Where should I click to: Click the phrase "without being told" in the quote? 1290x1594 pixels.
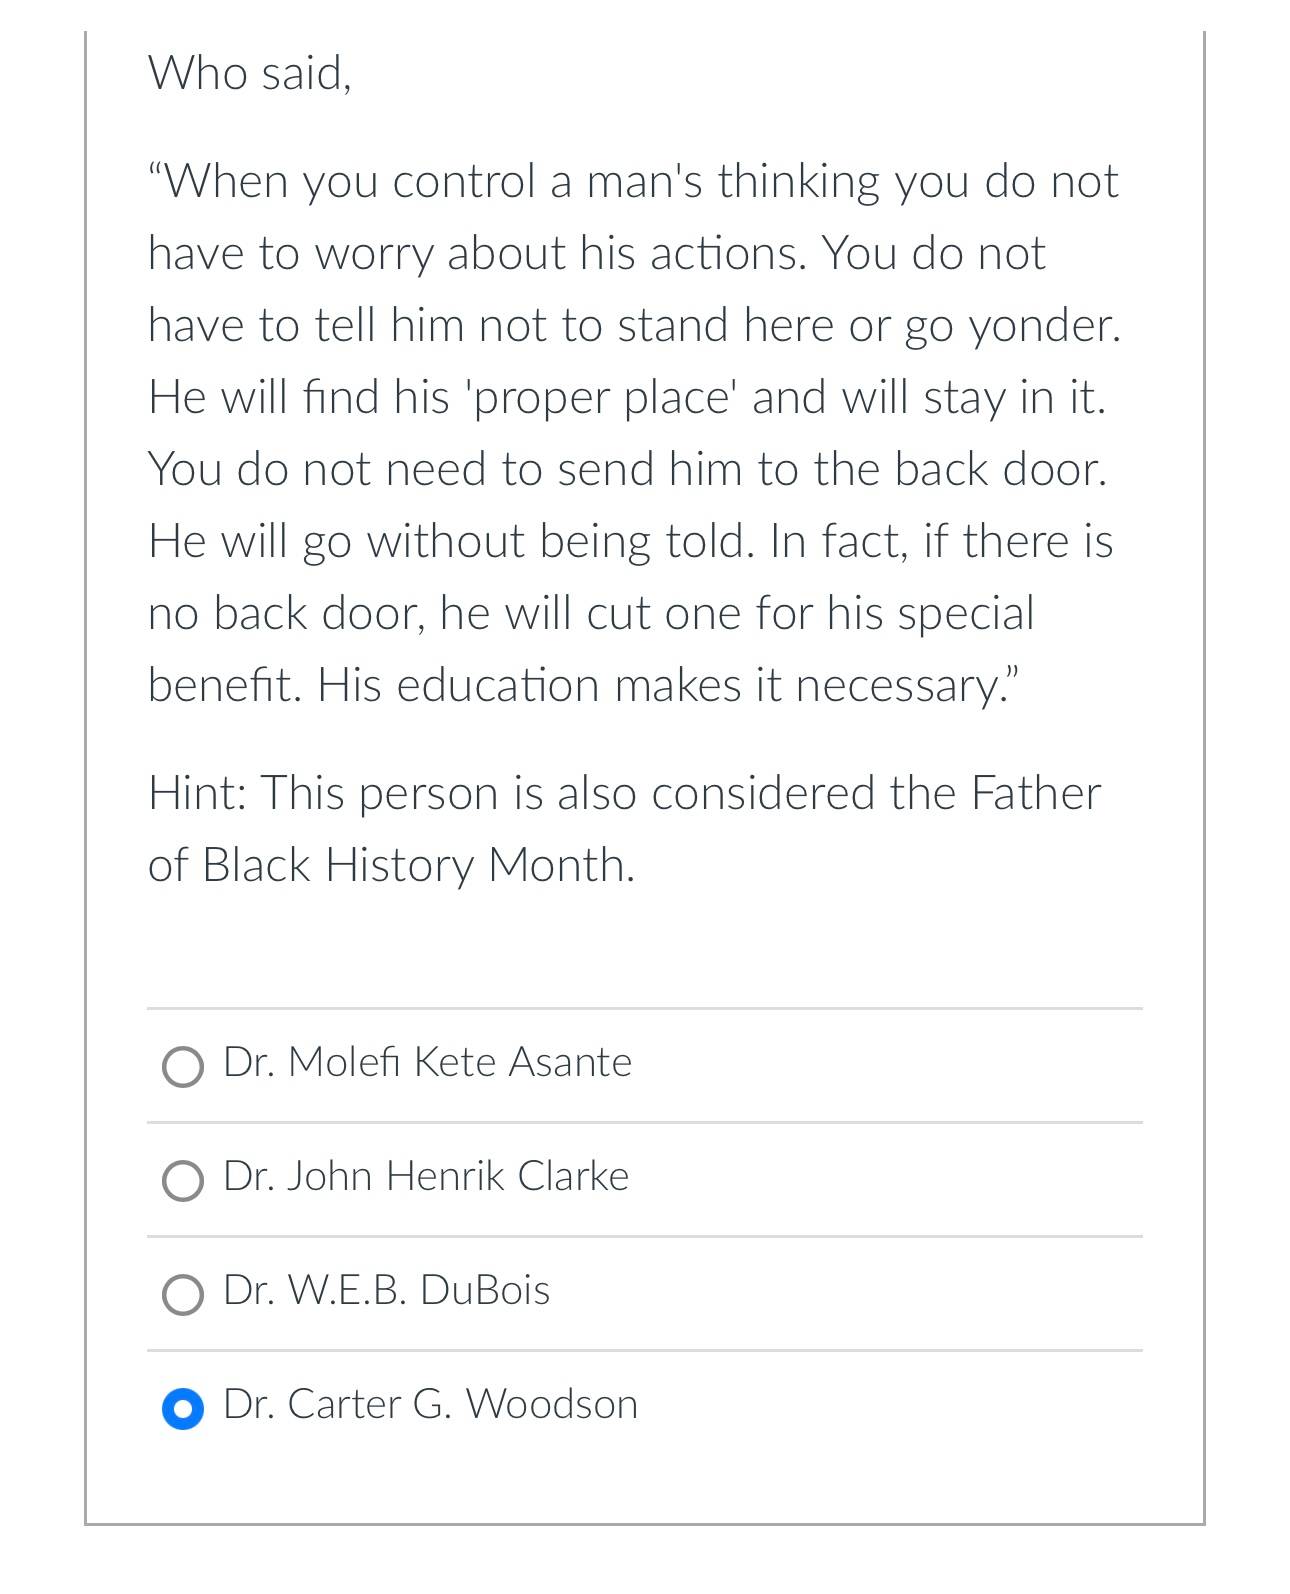coord(560,543)
